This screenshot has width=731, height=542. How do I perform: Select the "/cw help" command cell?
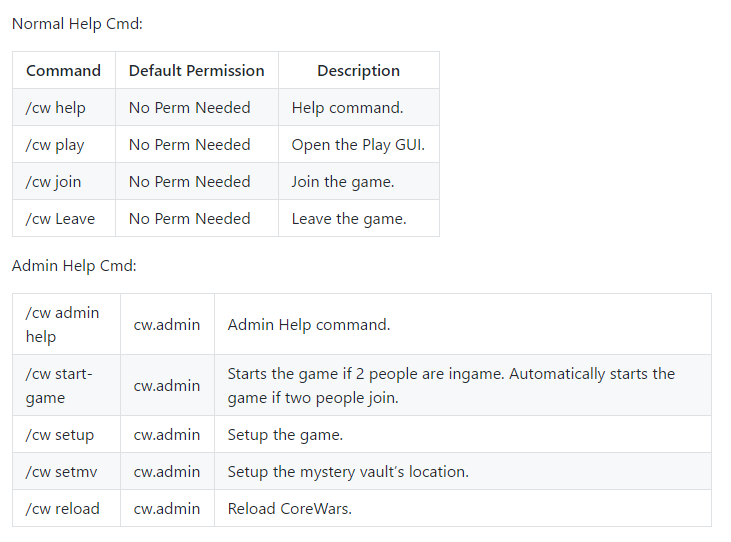(x=56, y=108)
